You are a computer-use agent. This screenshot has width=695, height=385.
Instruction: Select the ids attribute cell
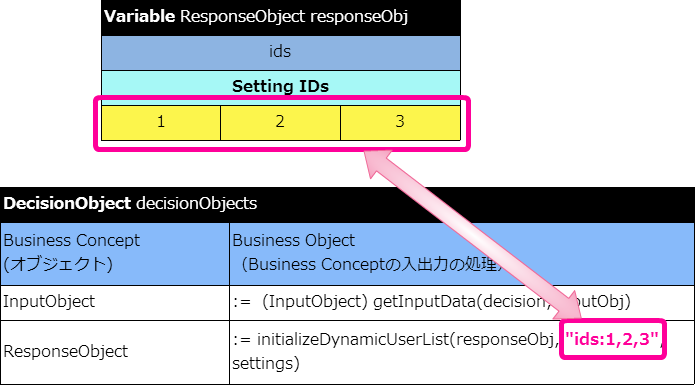click(x=281, y=53)
